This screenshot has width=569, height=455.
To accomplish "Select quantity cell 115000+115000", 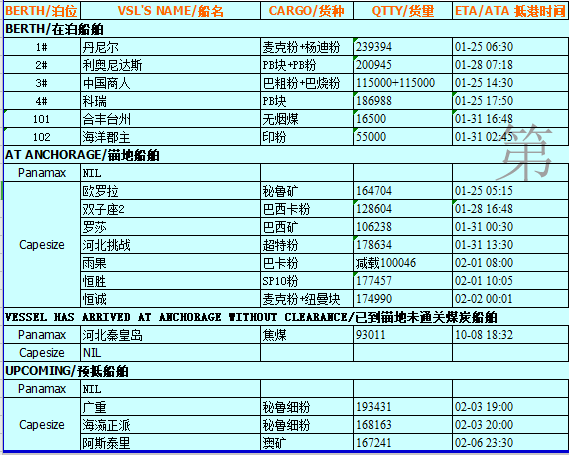I will pyautogui.click(x=403, y=83).
